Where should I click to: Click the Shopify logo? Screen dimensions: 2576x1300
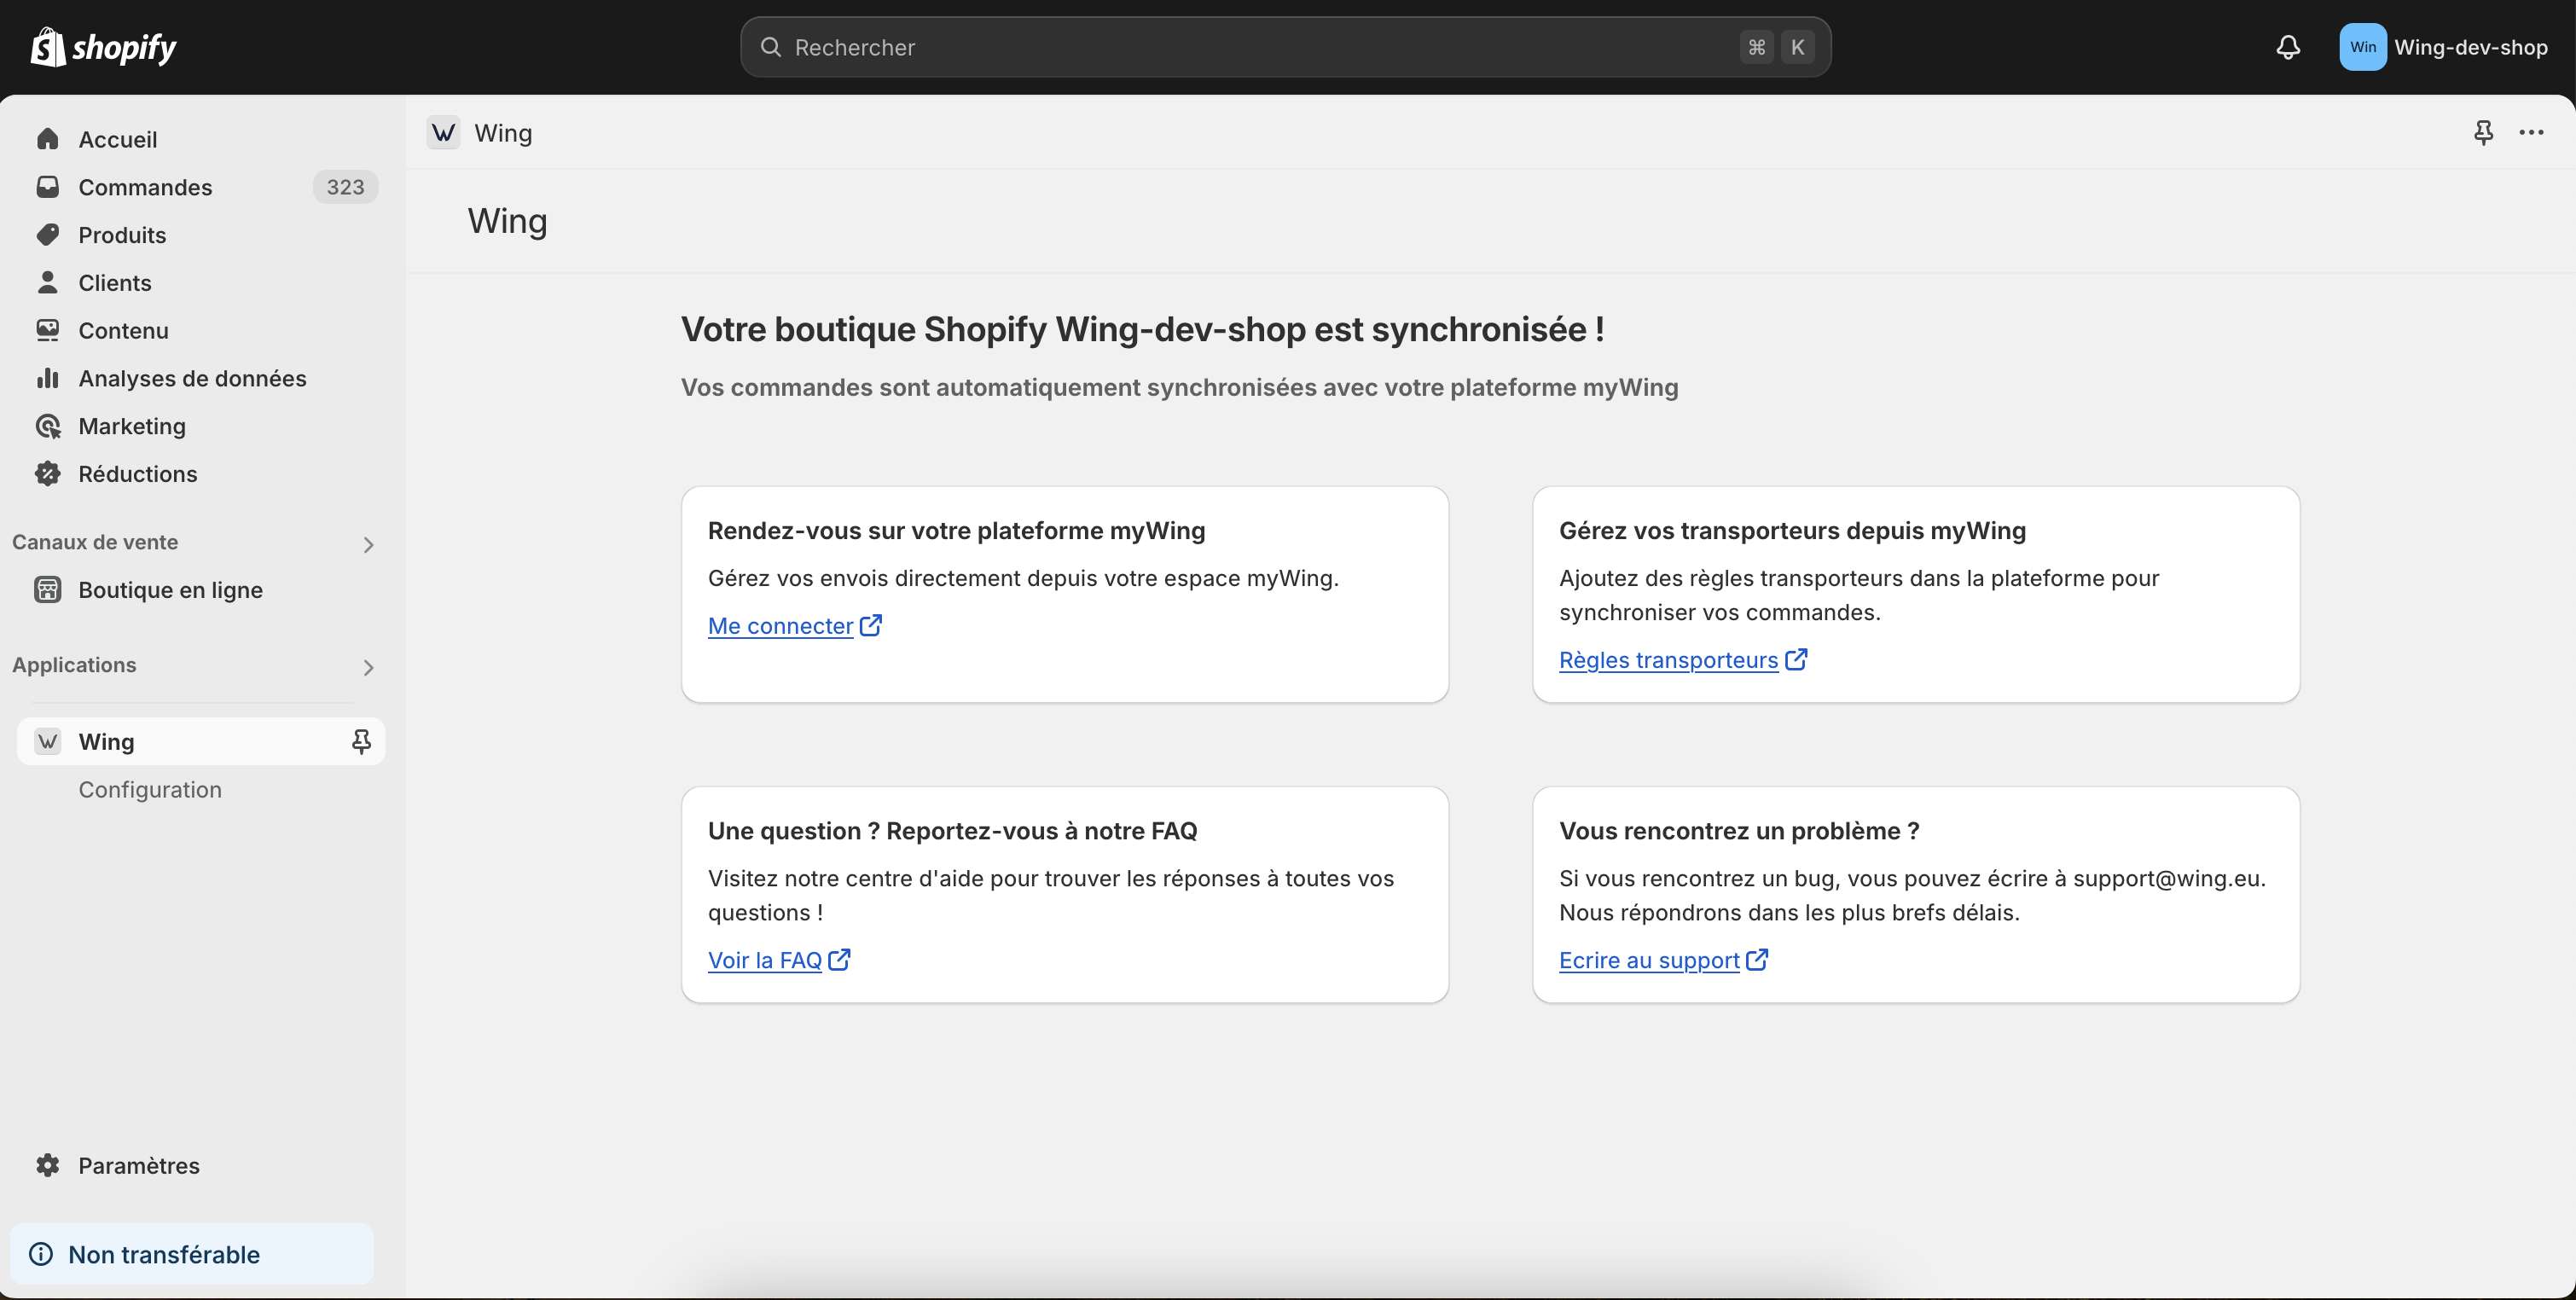coord(103,47)
